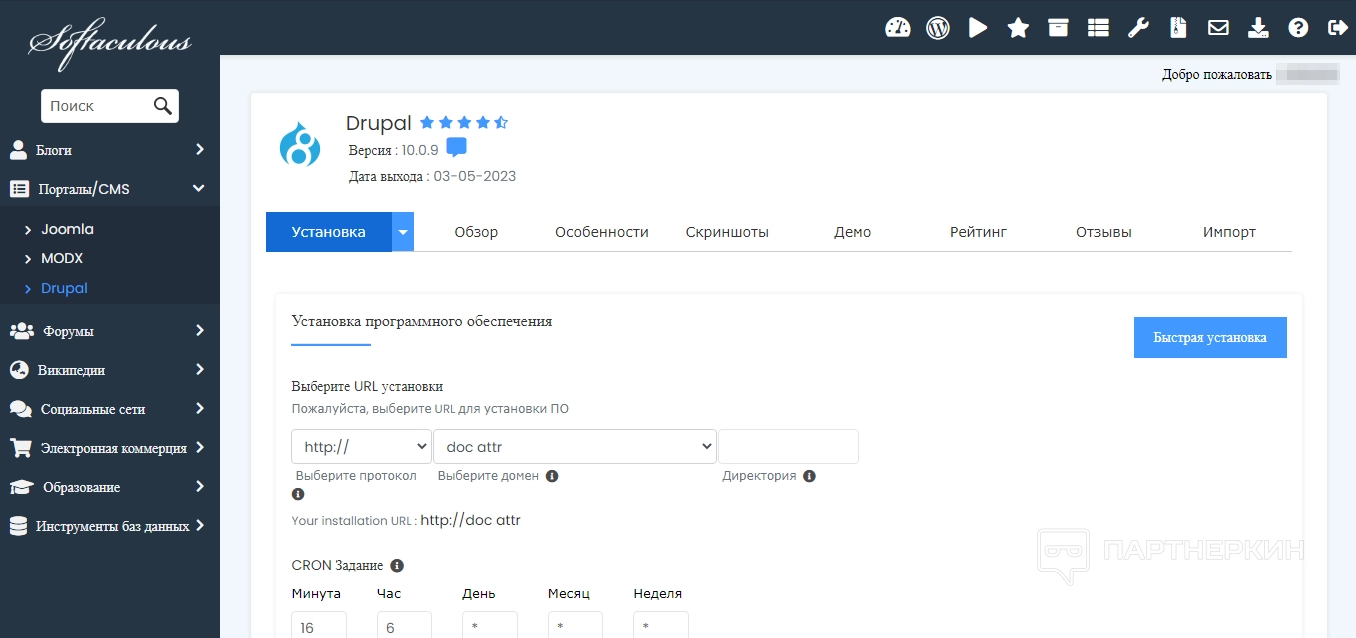Screen dimensions: 1356x638
Task: Open the wrench settings icon
Action: pyautogui.click(x=1138, y=28)
